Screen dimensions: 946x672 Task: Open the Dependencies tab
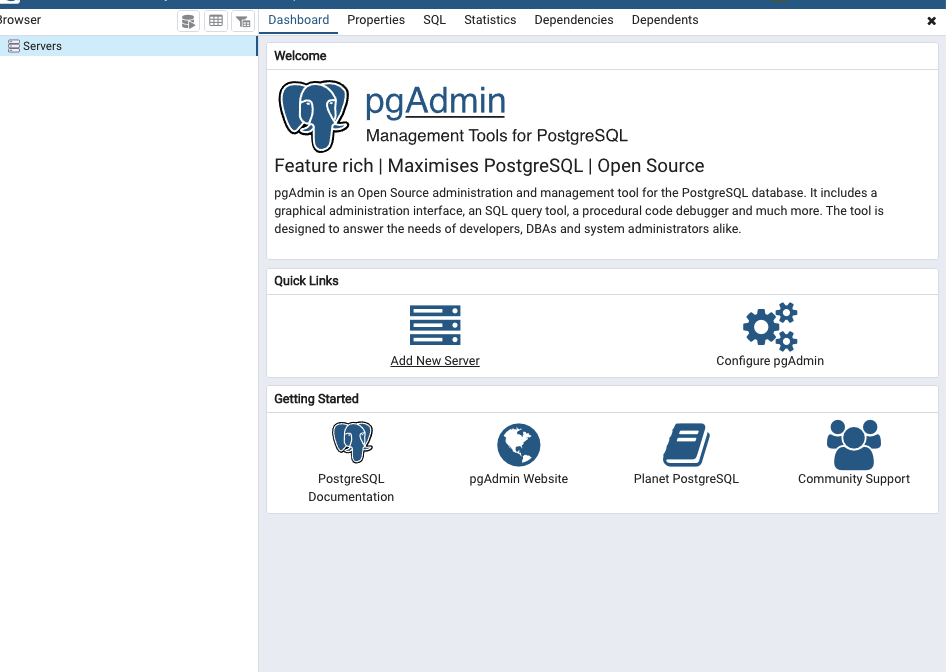pyautogui.click(x=574, y=20)
